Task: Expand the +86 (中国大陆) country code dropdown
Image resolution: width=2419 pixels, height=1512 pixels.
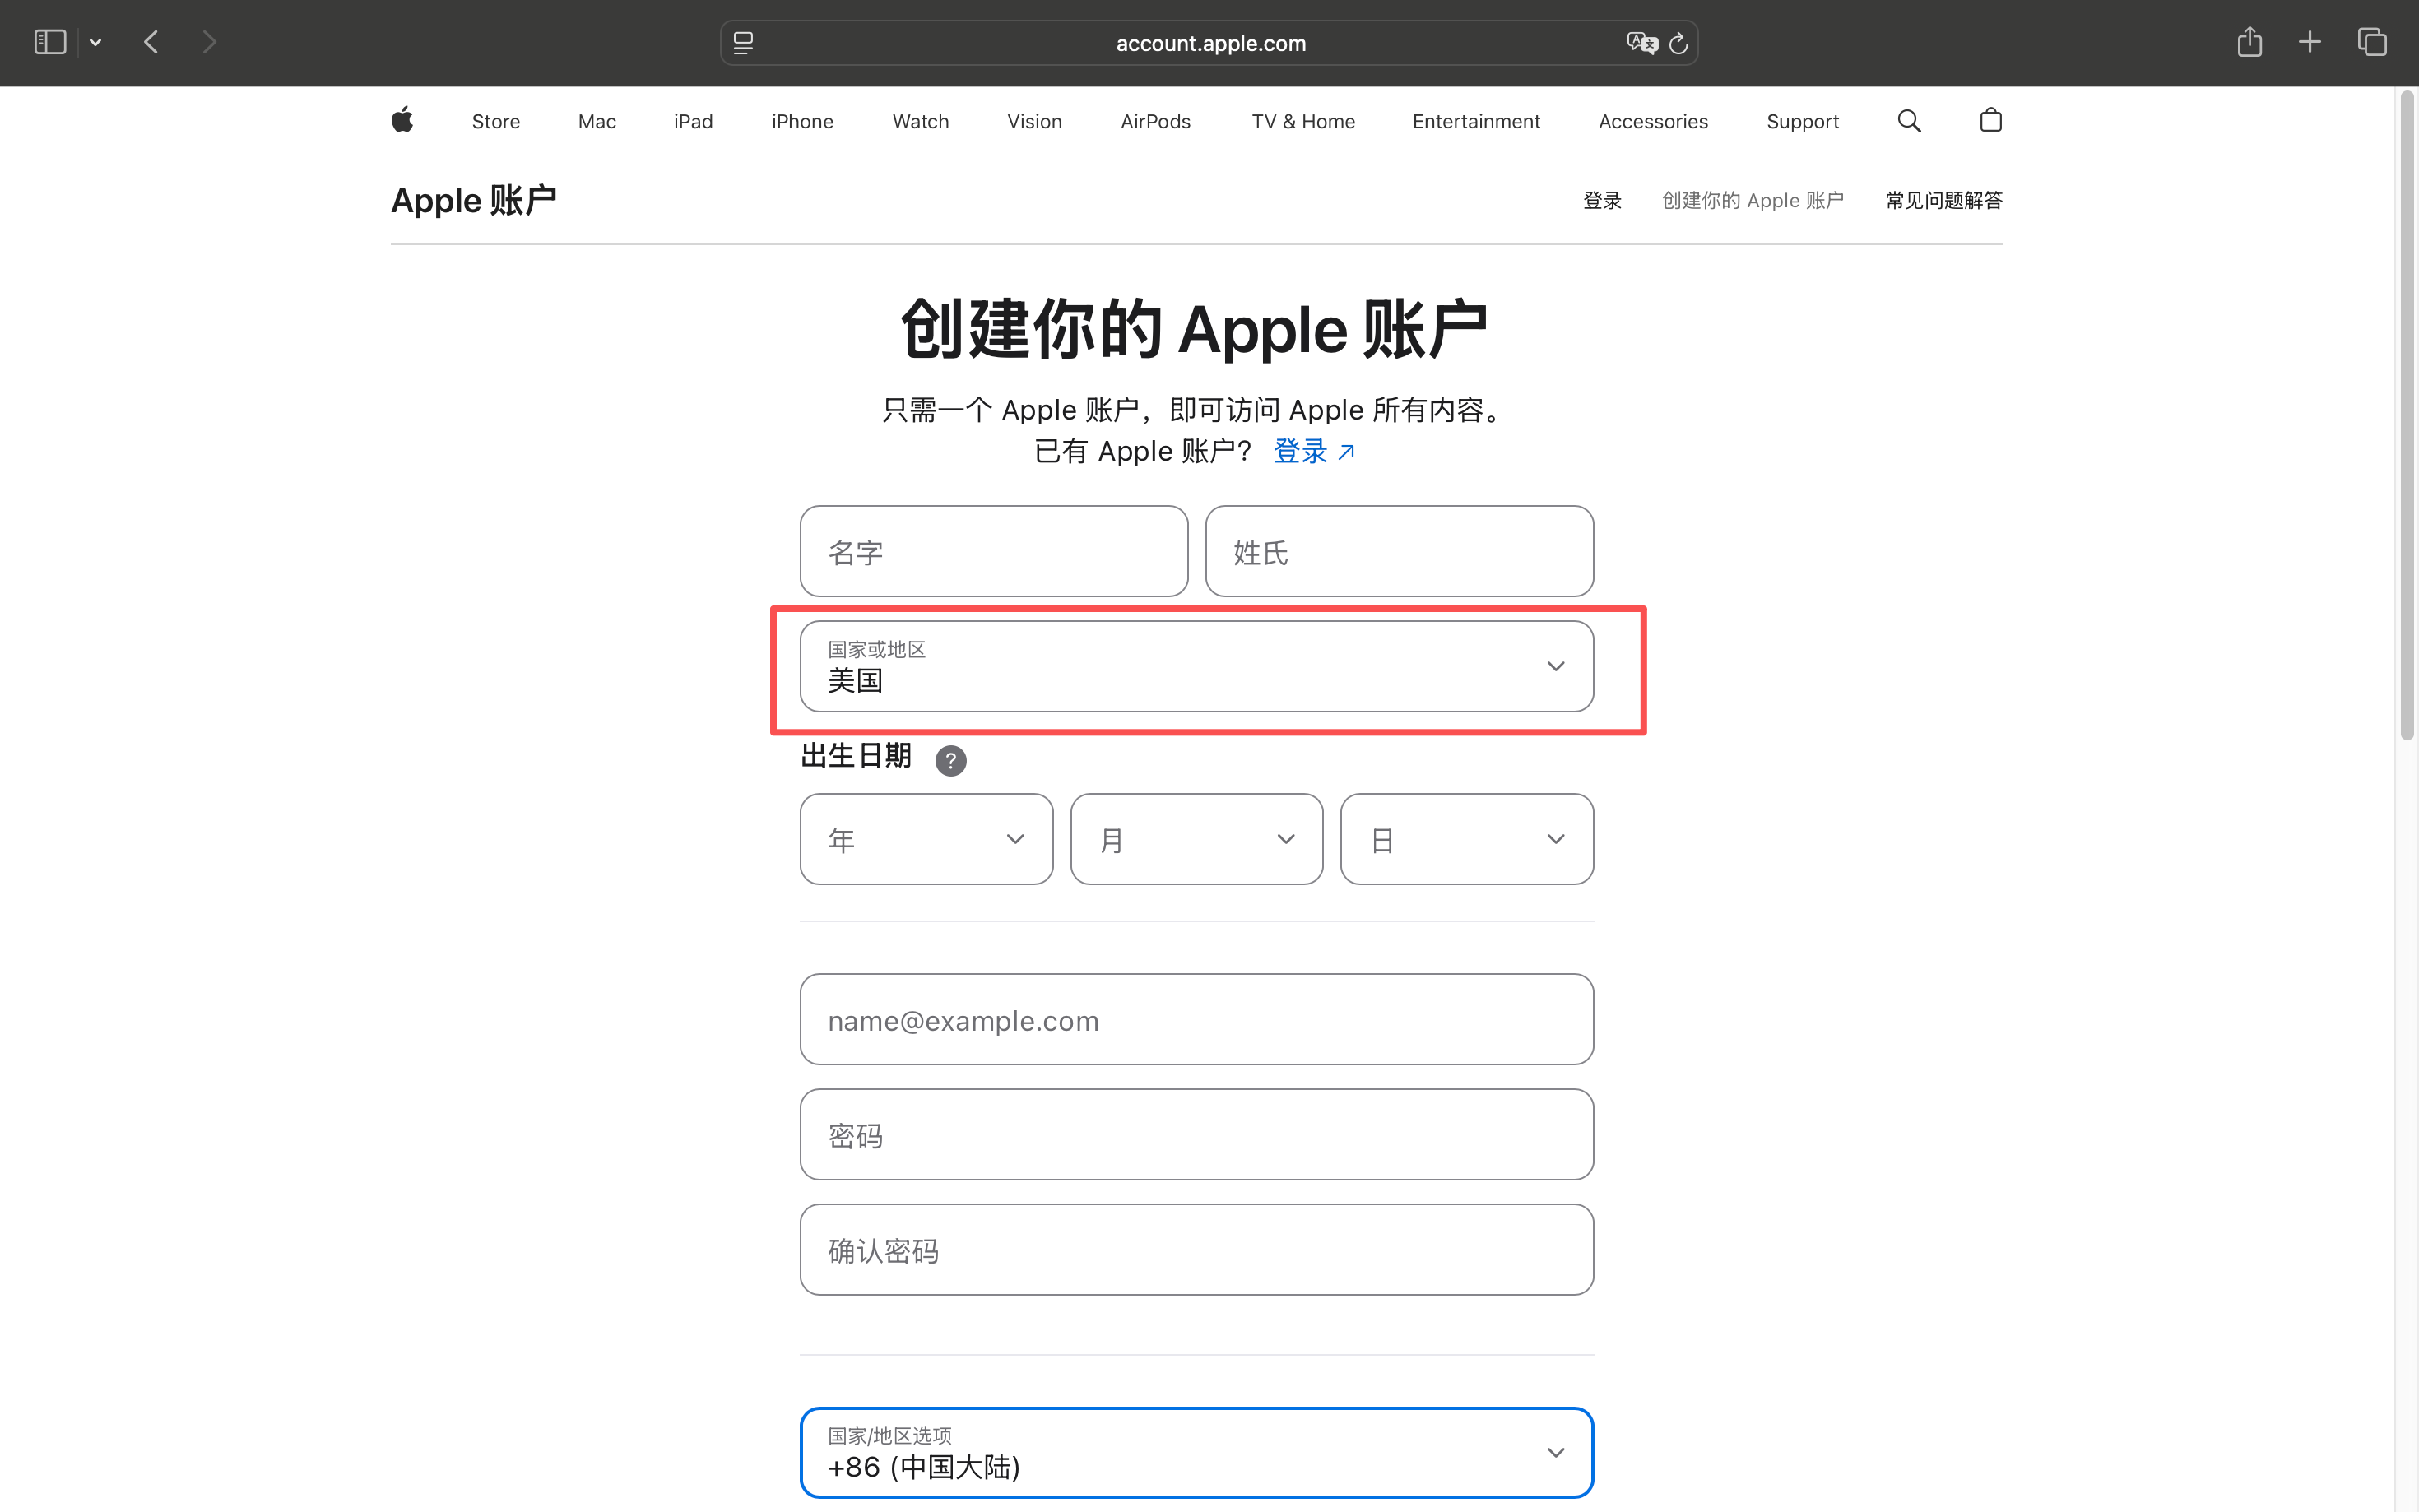Action: pyautogui.click(x=1196, y=1452)
